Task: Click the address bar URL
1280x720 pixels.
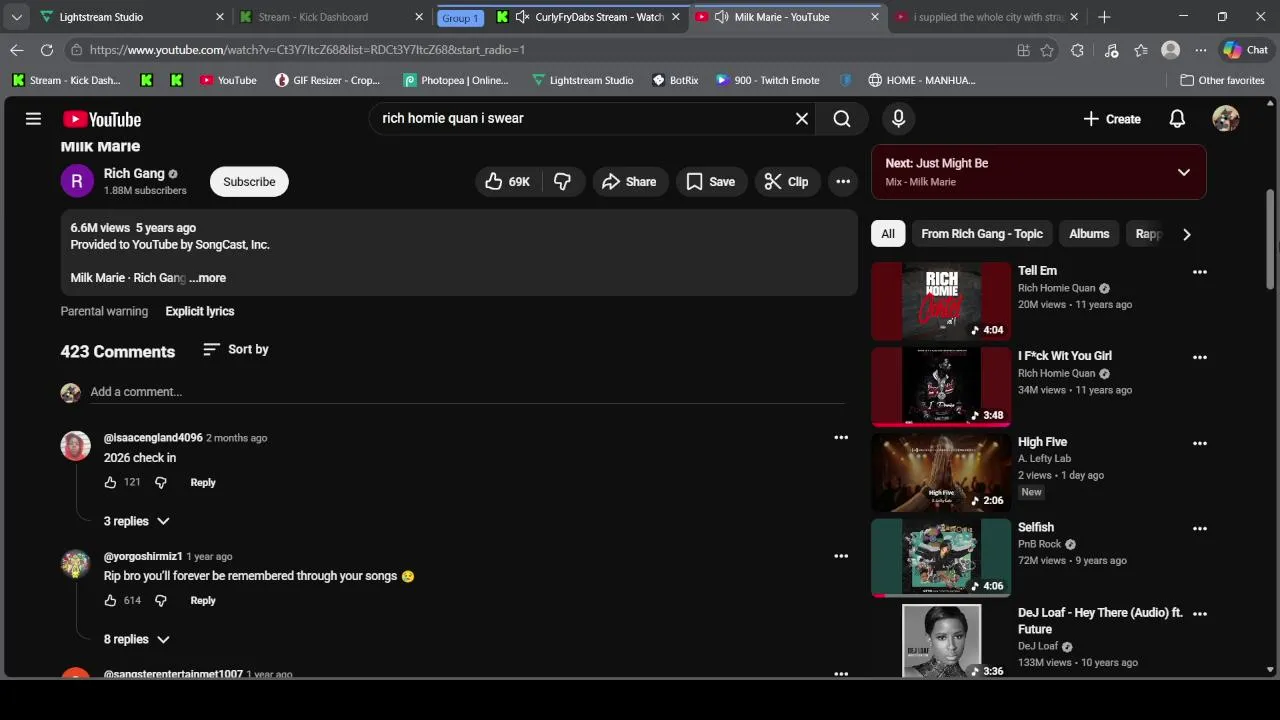Action: [307, 50]
